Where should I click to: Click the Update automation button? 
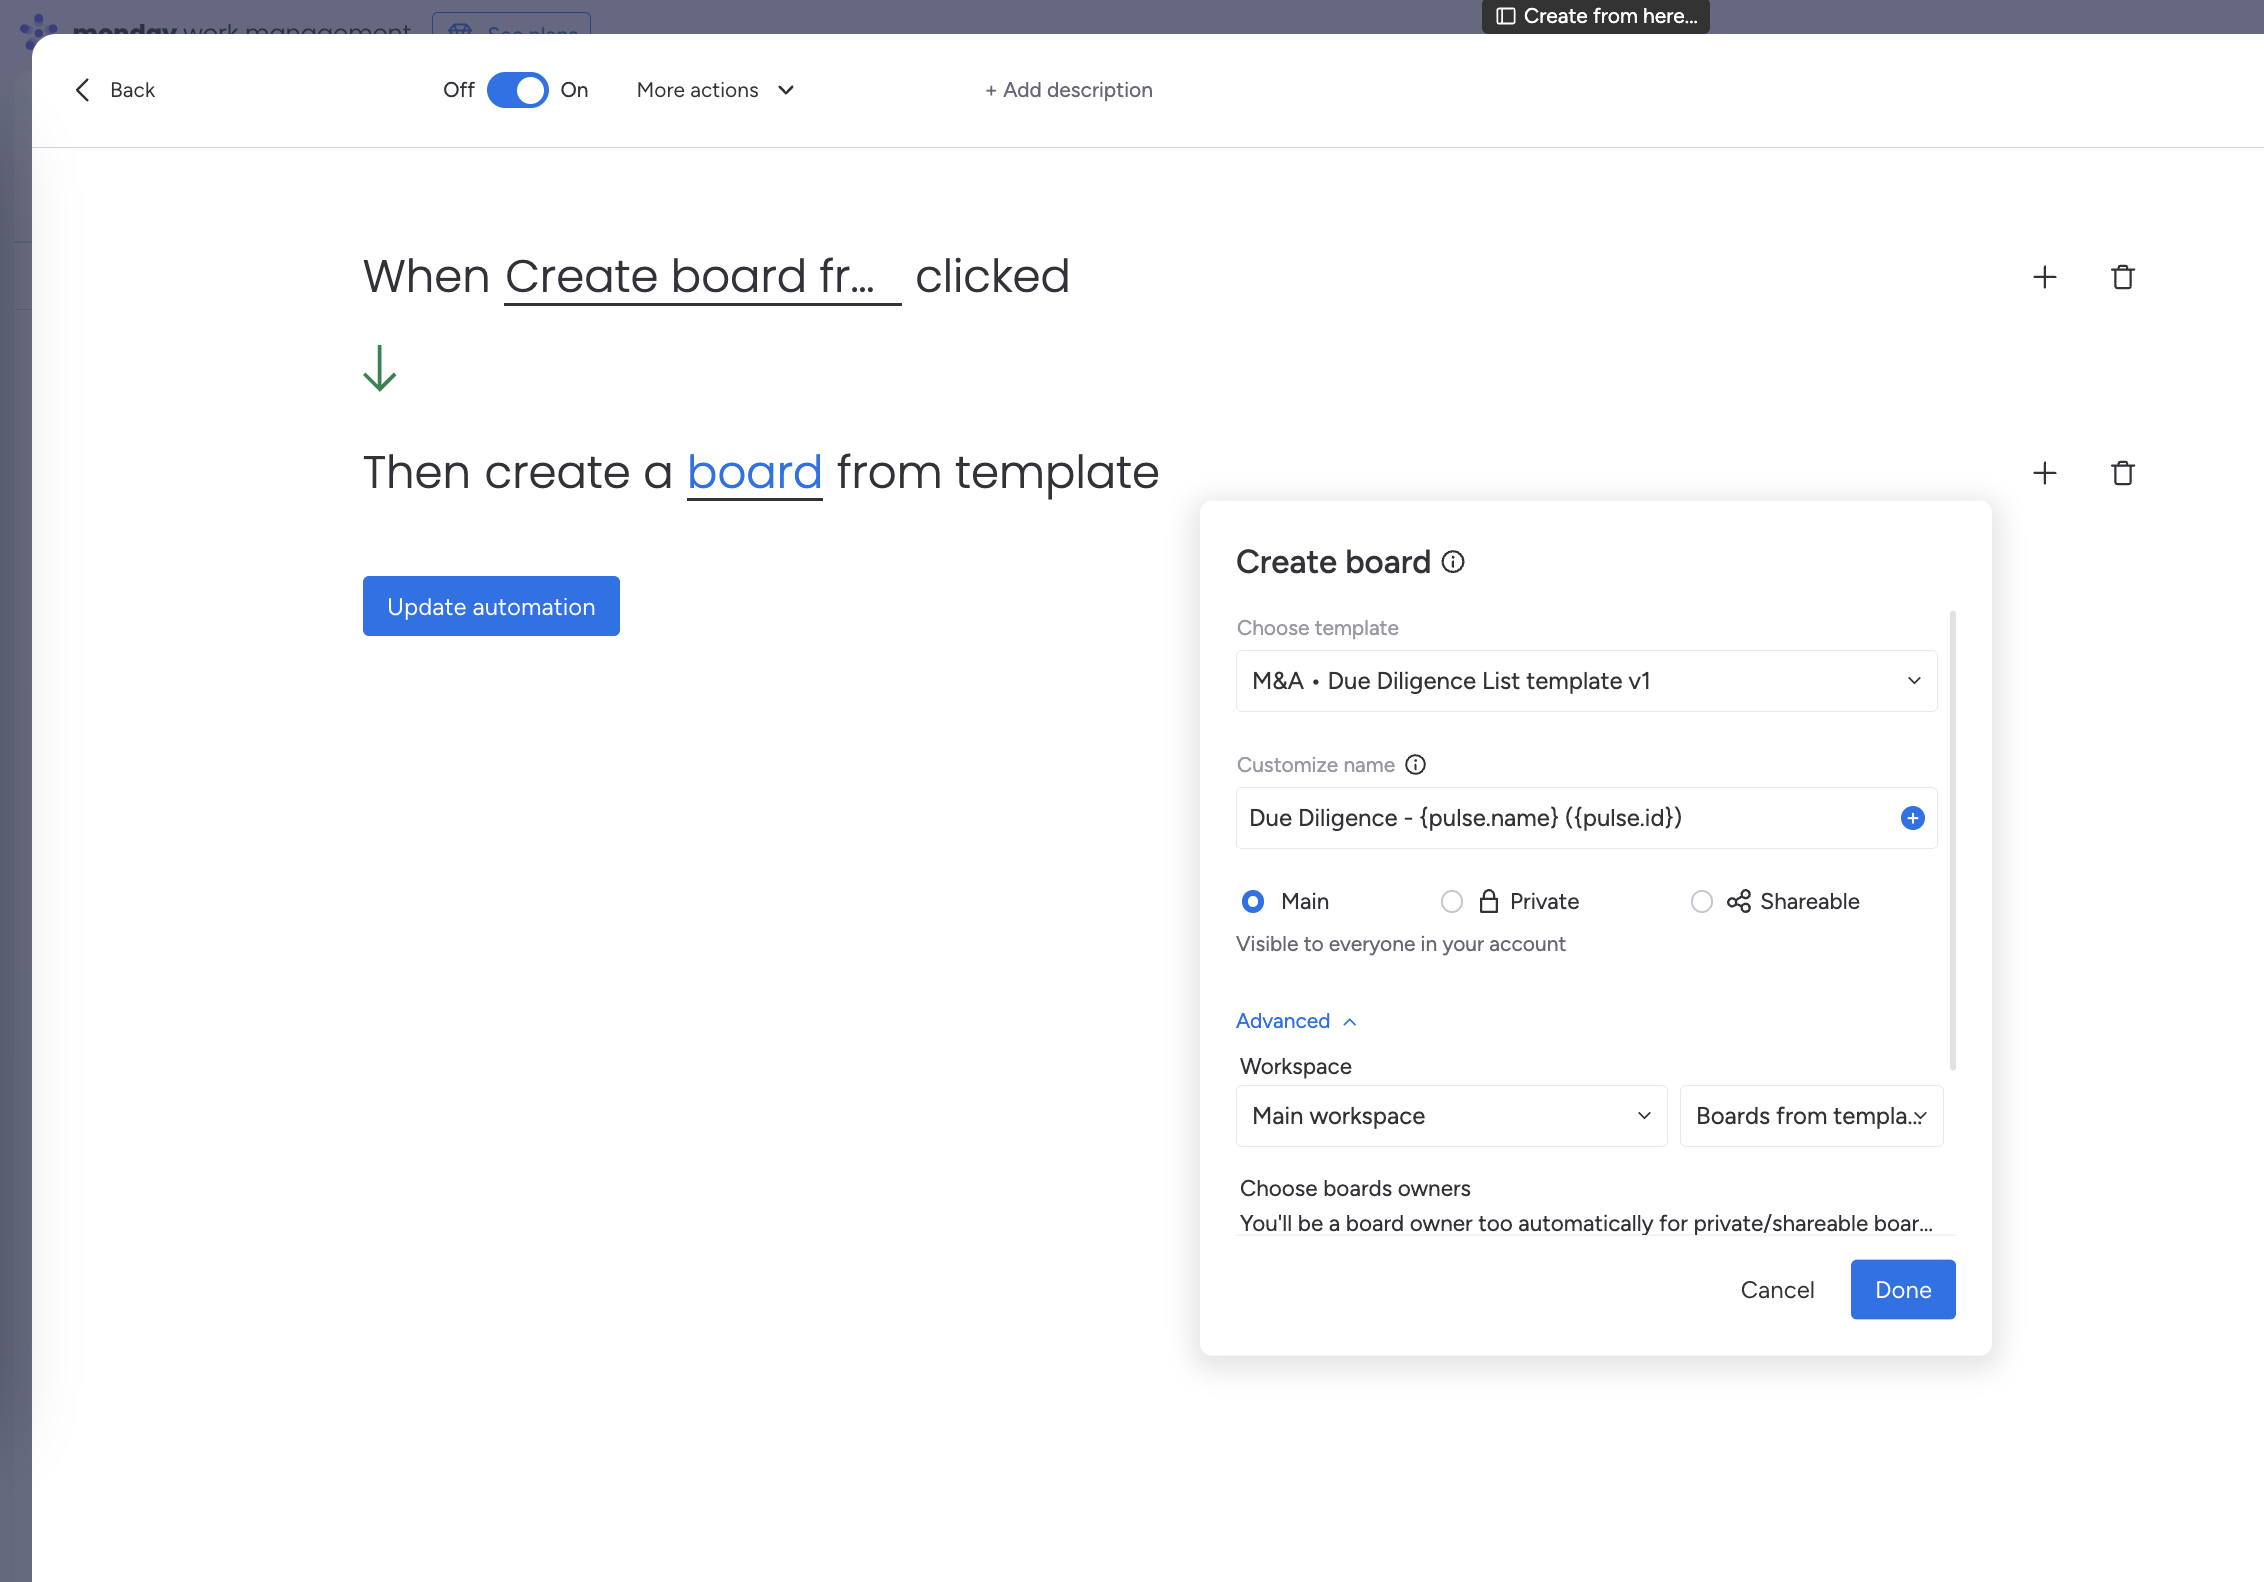(x=491, y=606)
